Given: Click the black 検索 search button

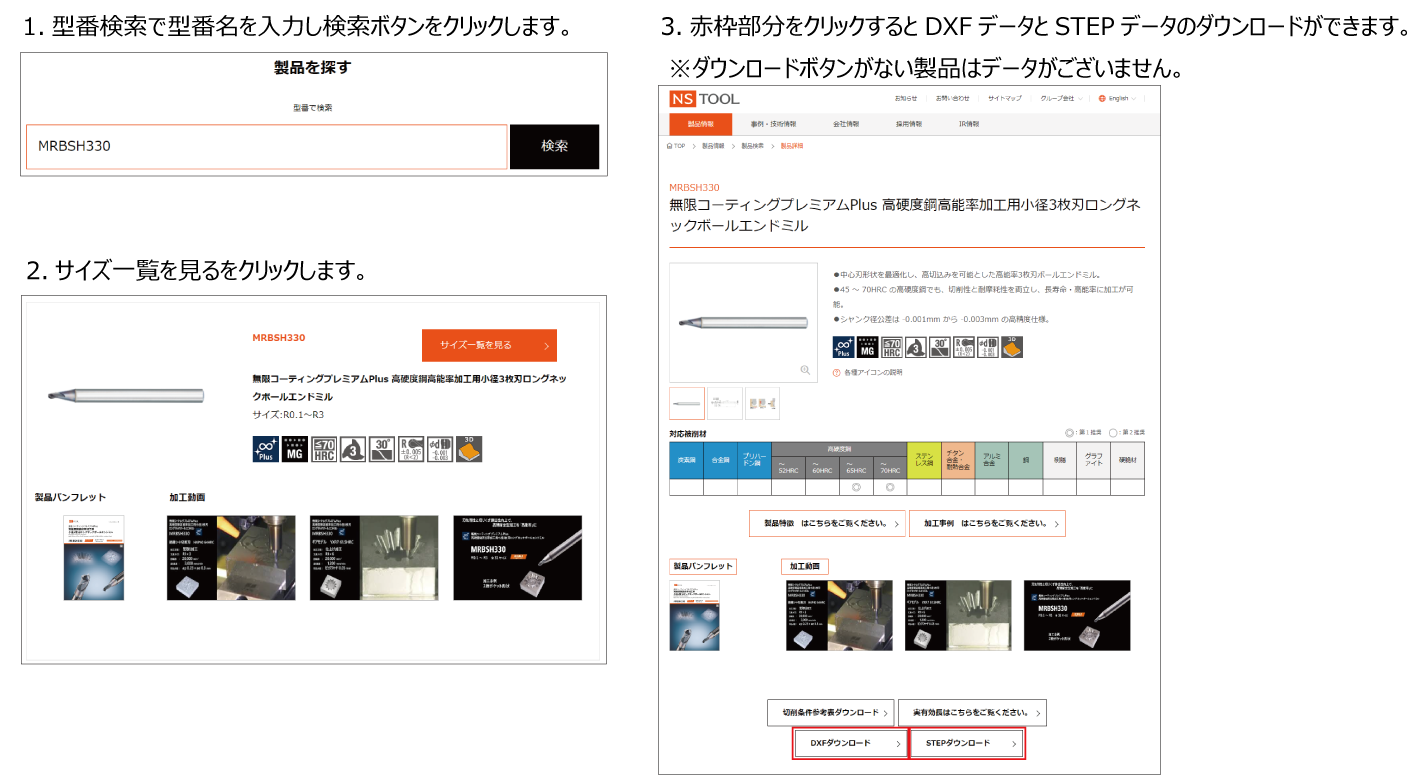Looking at the screenshot, I should [554, 147].
